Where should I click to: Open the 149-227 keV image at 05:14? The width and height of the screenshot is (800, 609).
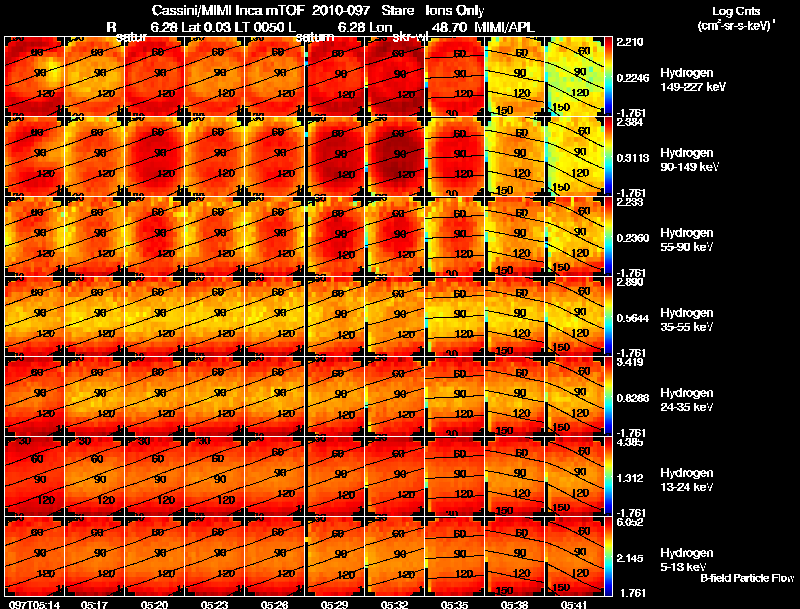tap(34, 76)
